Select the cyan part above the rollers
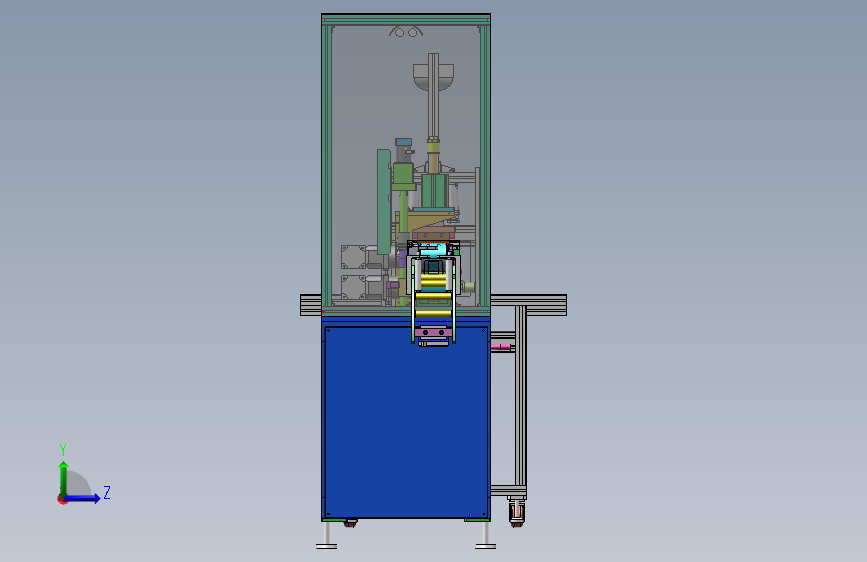867x562 pixels. click(433, 251)
